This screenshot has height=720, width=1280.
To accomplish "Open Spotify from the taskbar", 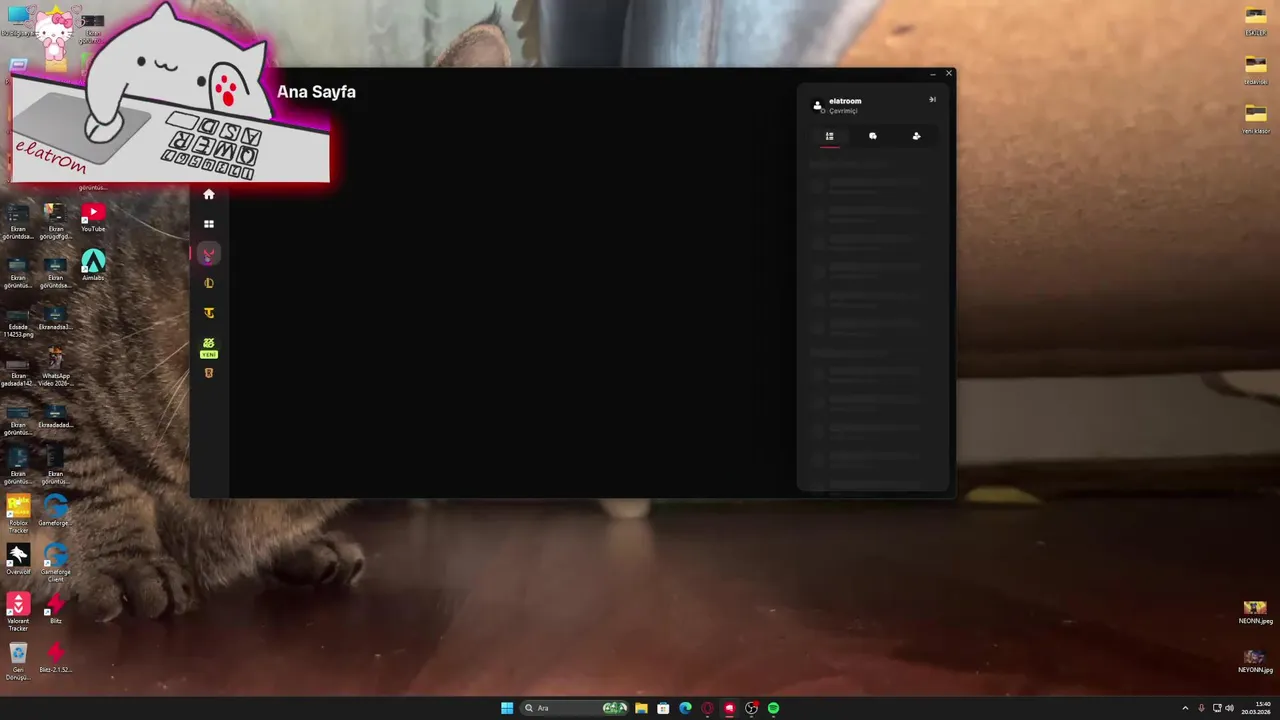I will pyautogui.click(x=773, y=708).
